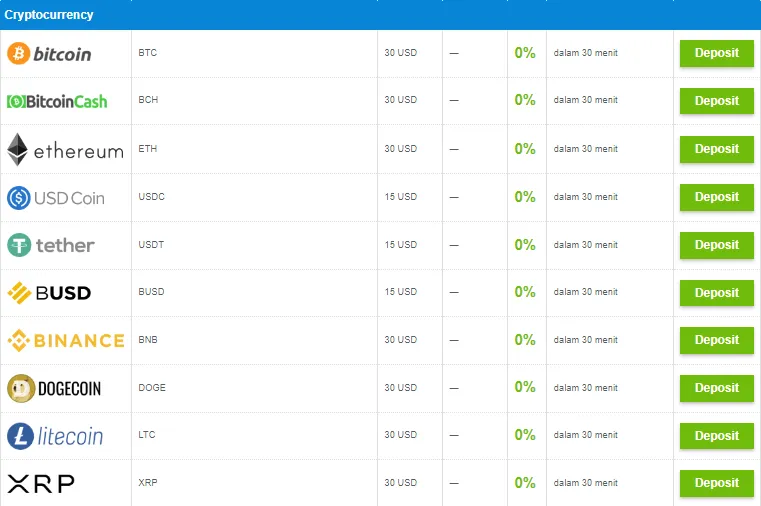Click 0% commission in BUSD row

(525, 292)
